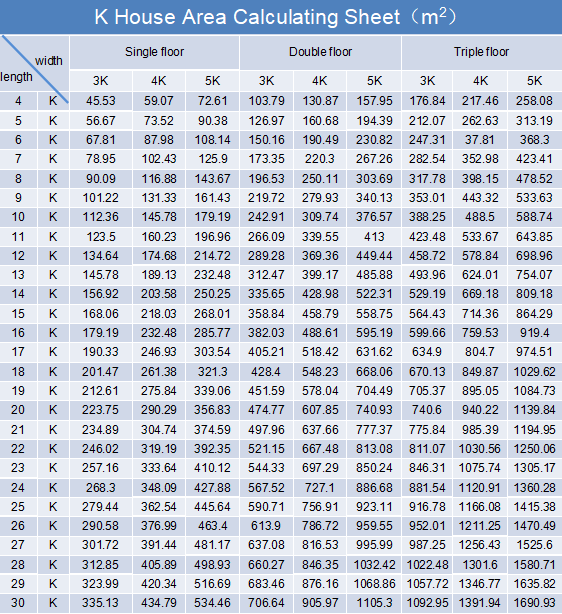This screenshot has width=562, height=614.
Task: Click cell value 335.13 in row 30
Action: (x=101, y=603)
